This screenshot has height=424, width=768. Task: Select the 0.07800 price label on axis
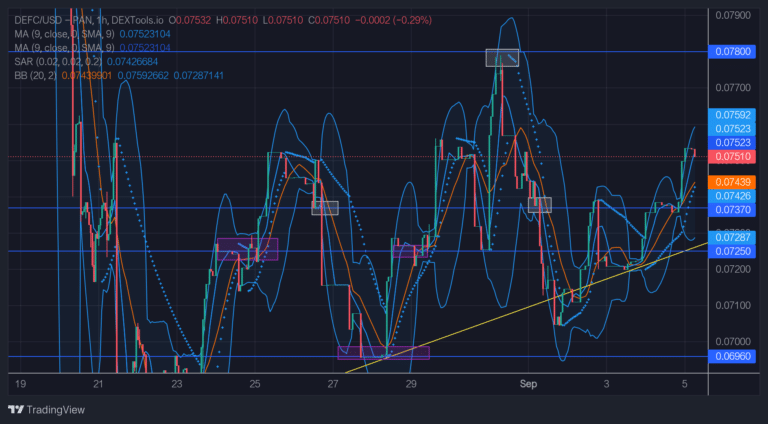pos(732,51)
